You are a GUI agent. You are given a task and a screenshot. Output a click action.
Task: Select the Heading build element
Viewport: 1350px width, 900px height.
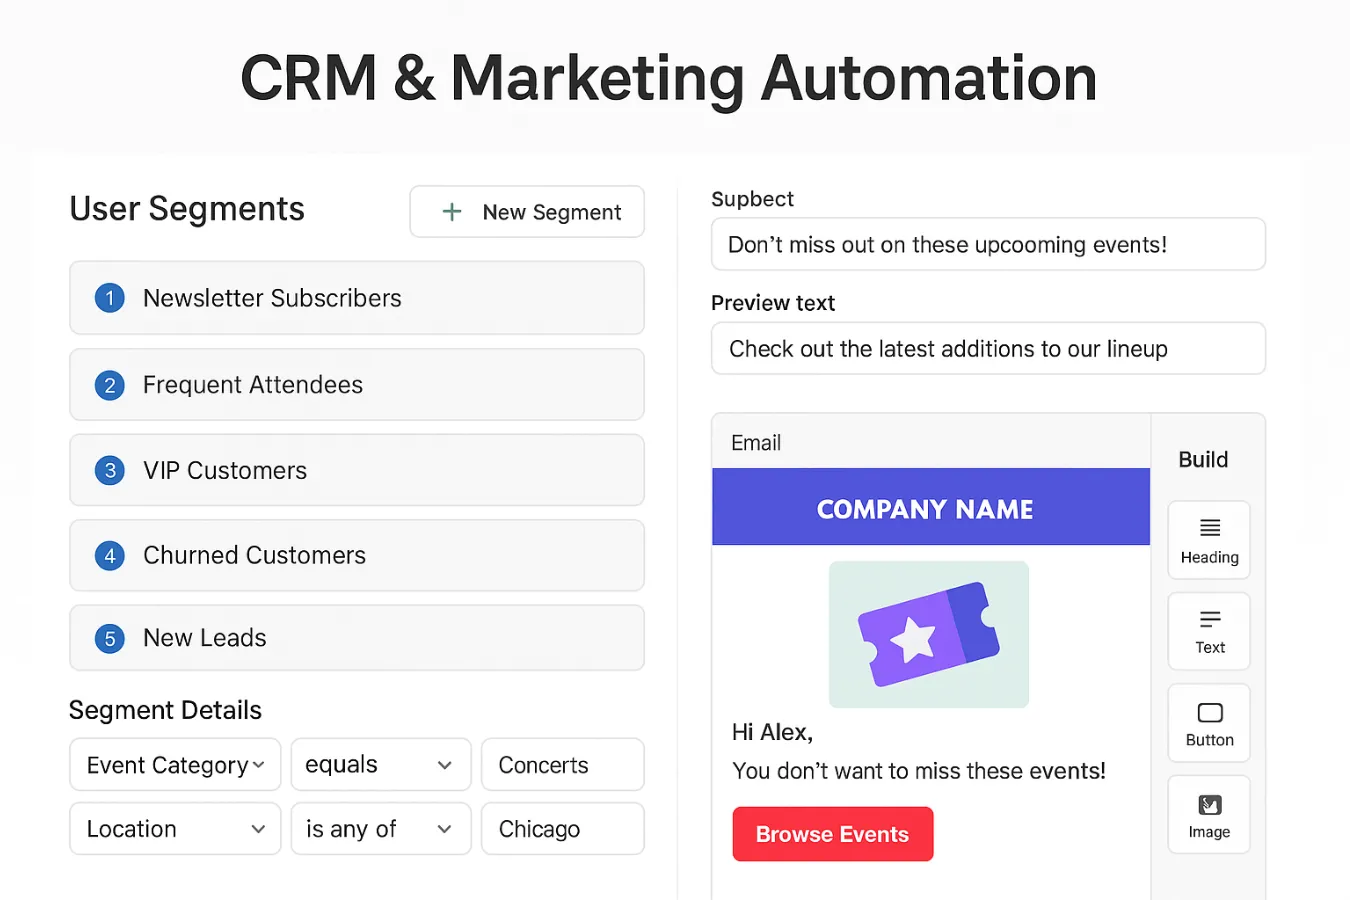pos(1208,540)
